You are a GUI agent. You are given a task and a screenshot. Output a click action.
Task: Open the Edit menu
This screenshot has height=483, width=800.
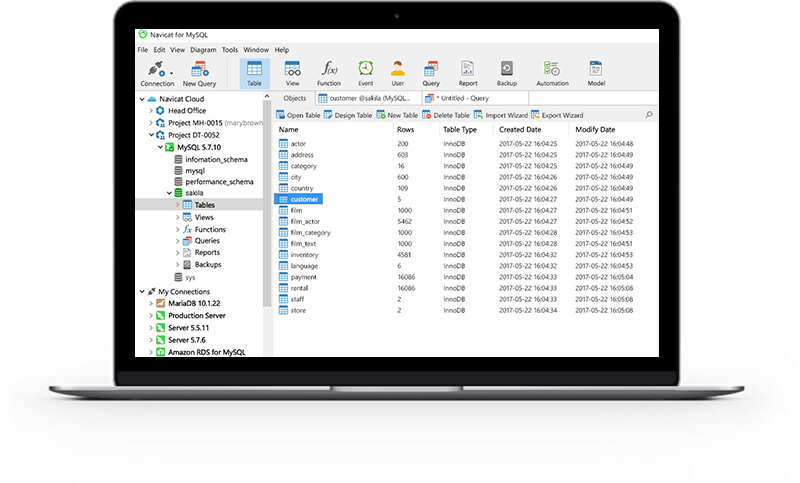click(x=159, y=50)
